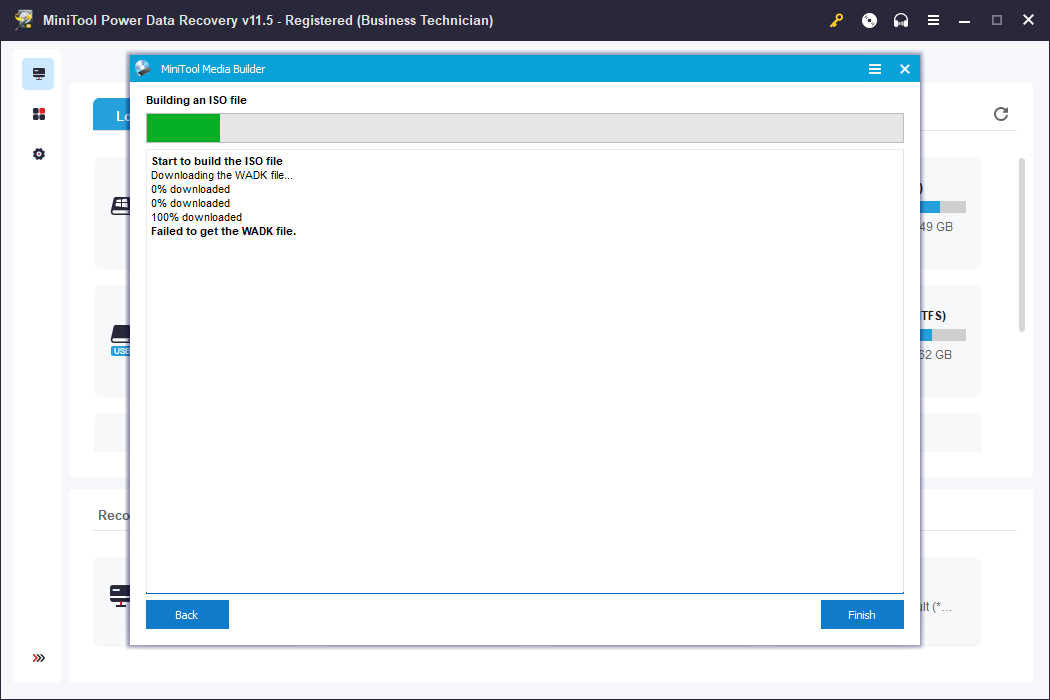Select the '100% downloaded' log line
This screenshot has width=1050, height=700.
coord(196,217)
